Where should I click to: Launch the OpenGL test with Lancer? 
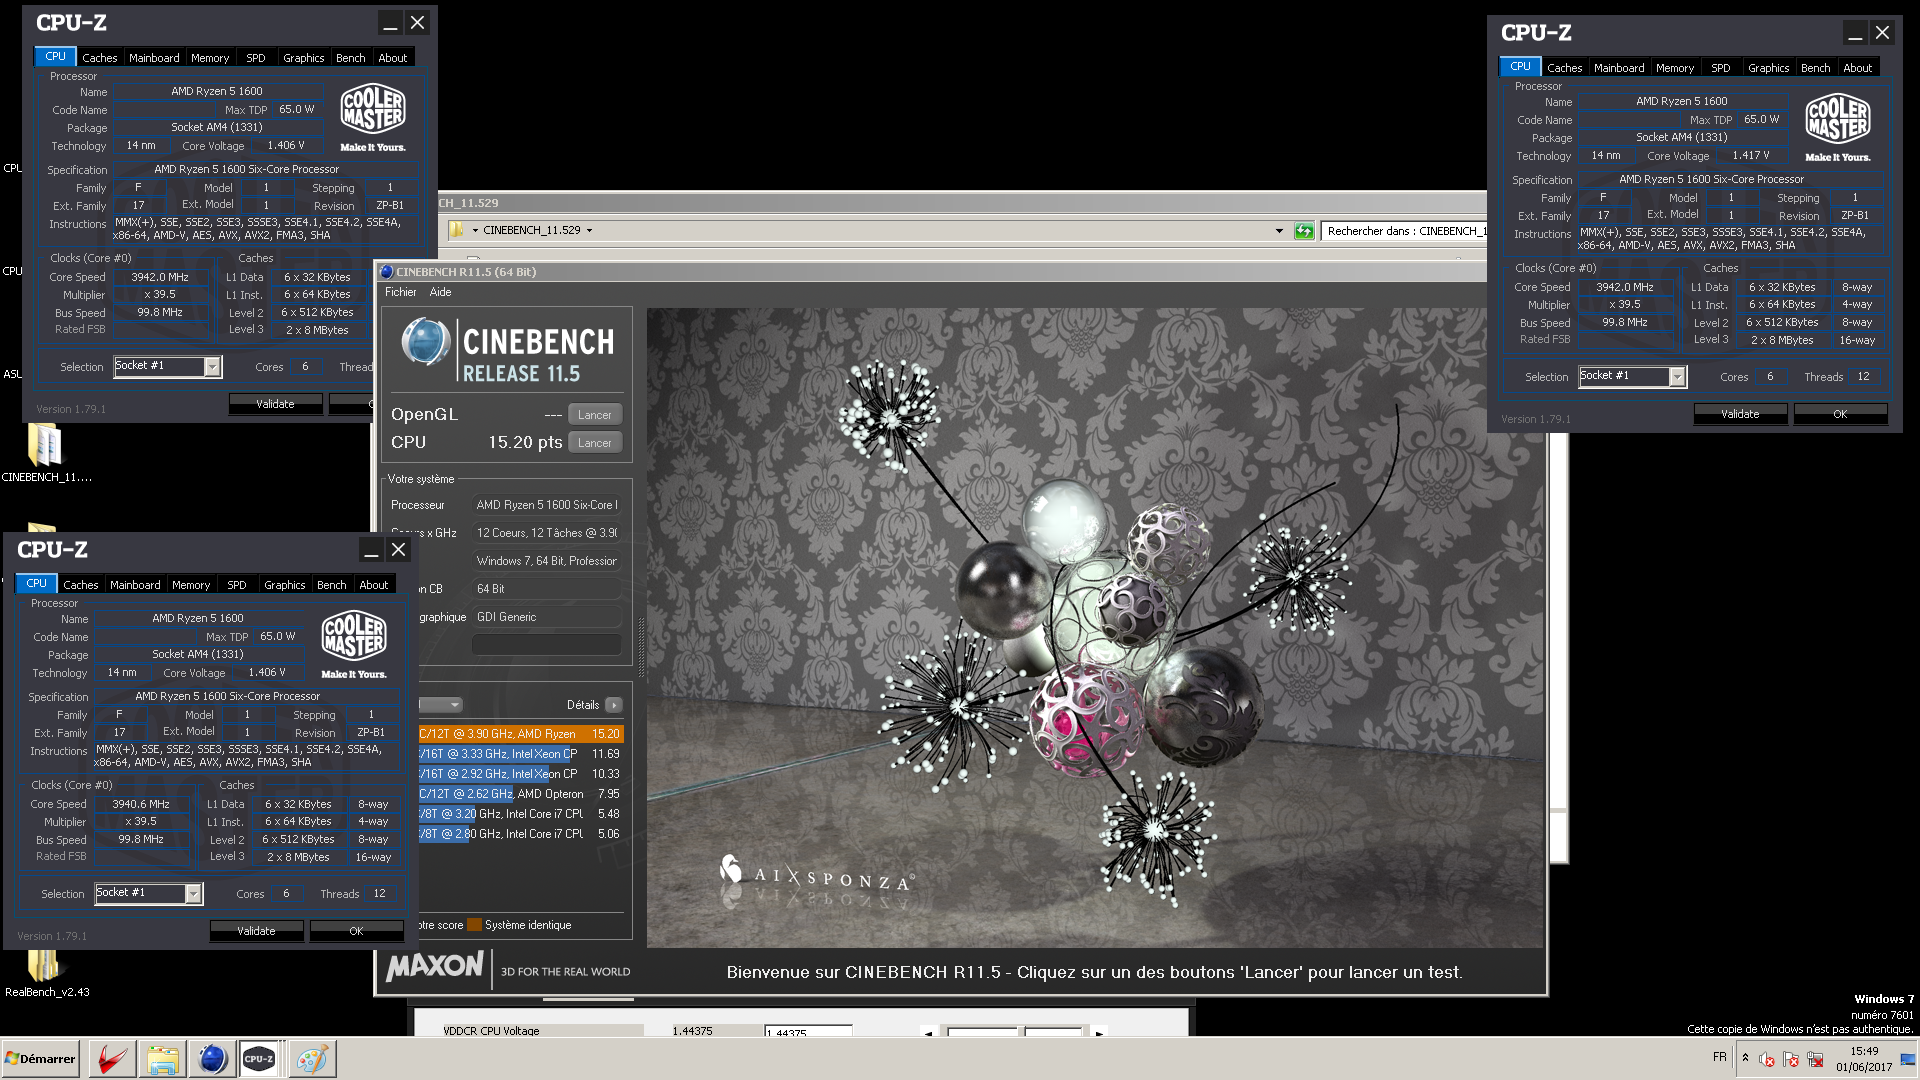coord(594,415)
